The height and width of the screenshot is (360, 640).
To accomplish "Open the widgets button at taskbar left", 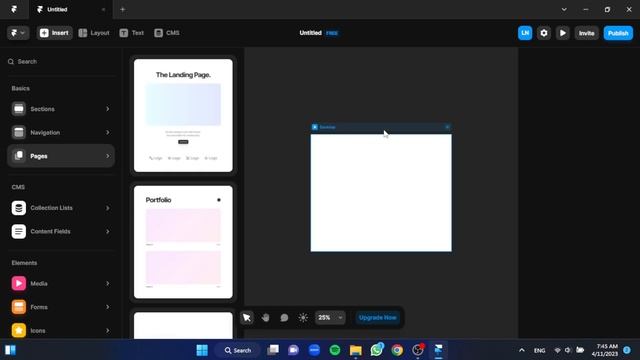I will point(10,350).
